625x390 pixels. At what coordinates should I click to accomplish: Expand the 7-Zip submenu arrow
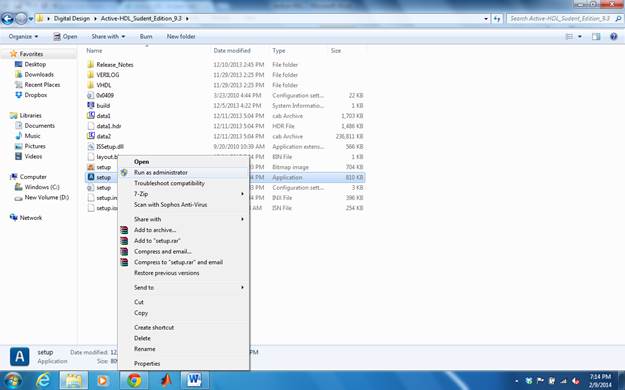coord(242,194)
